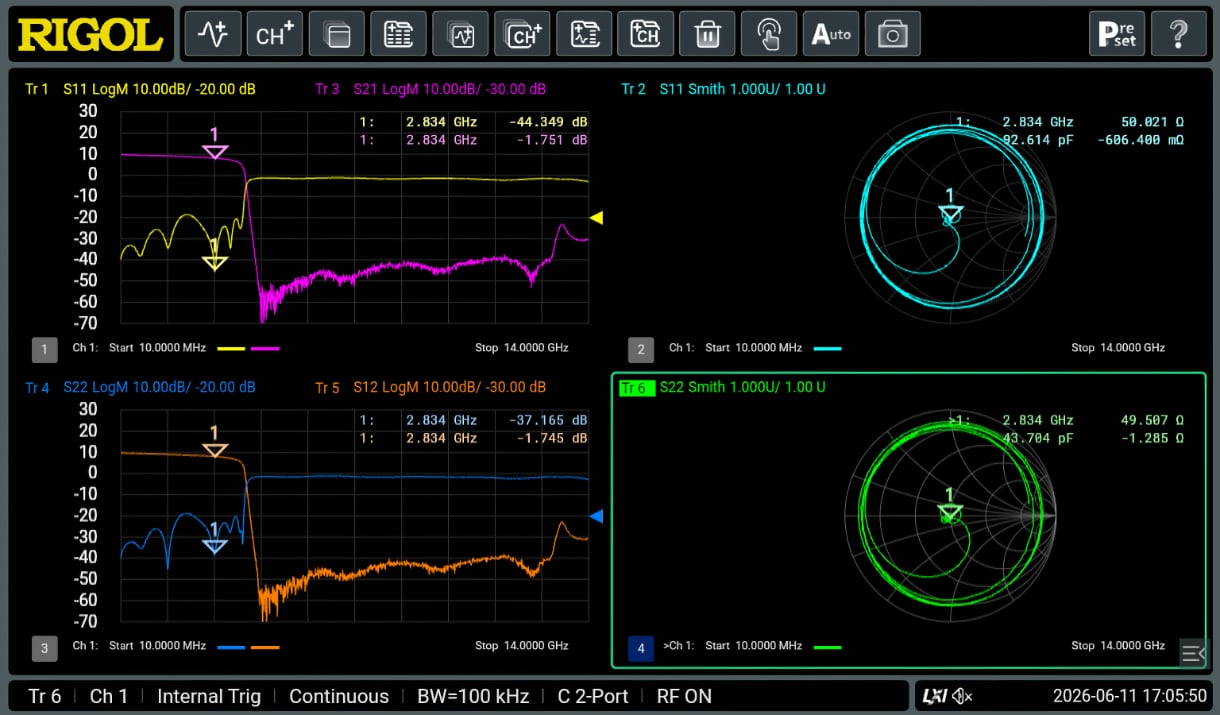Click the Auto scale icon
Image resolution: width=1220 pixels, height=715 pixels.
tap(832, 34)
